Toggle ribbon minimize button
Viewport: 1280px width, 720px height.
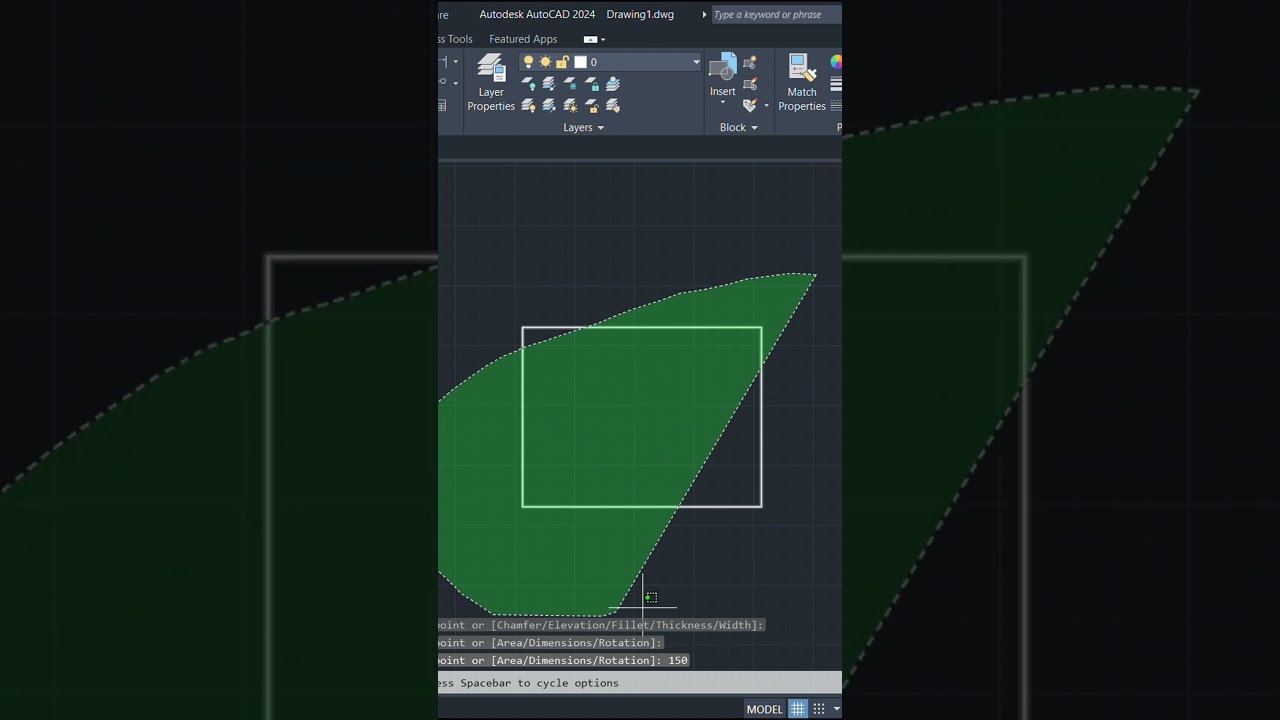click(x=590, y=39)
